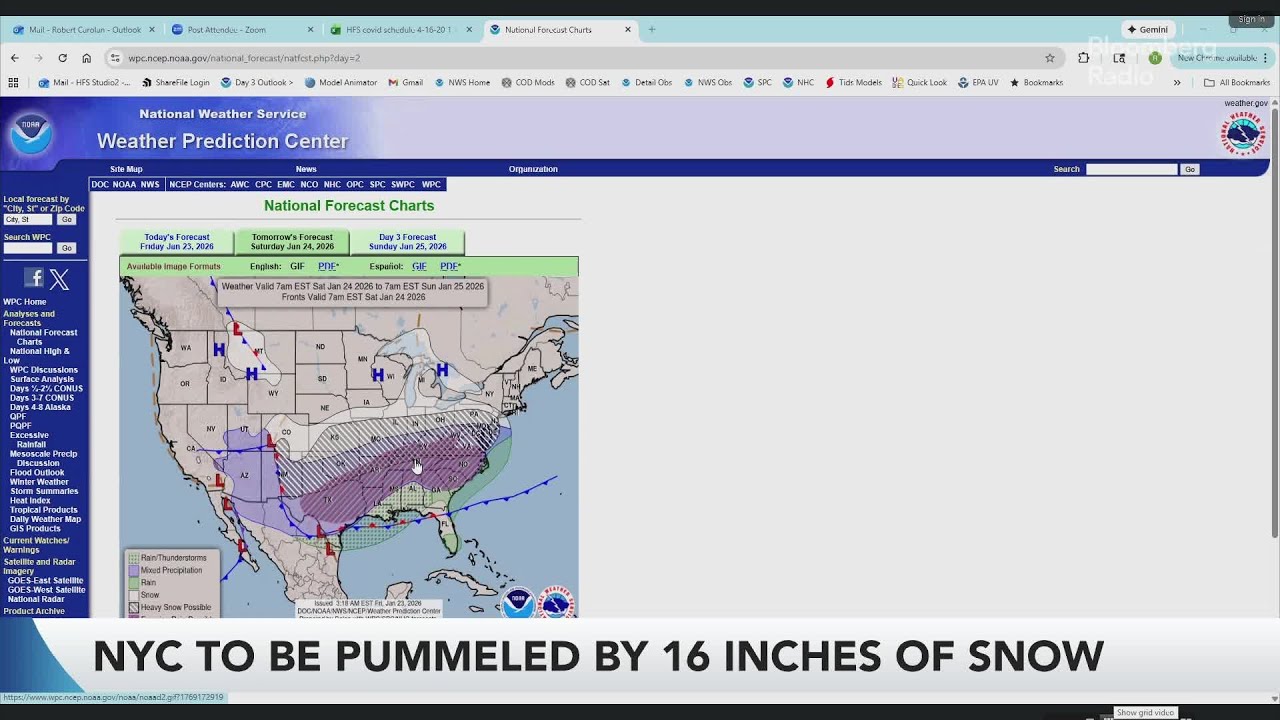The image size is (1280, 720).
Task: Open the starred Bookmarks folder in bookmarks bar
Action: [x=1036, y=83]
